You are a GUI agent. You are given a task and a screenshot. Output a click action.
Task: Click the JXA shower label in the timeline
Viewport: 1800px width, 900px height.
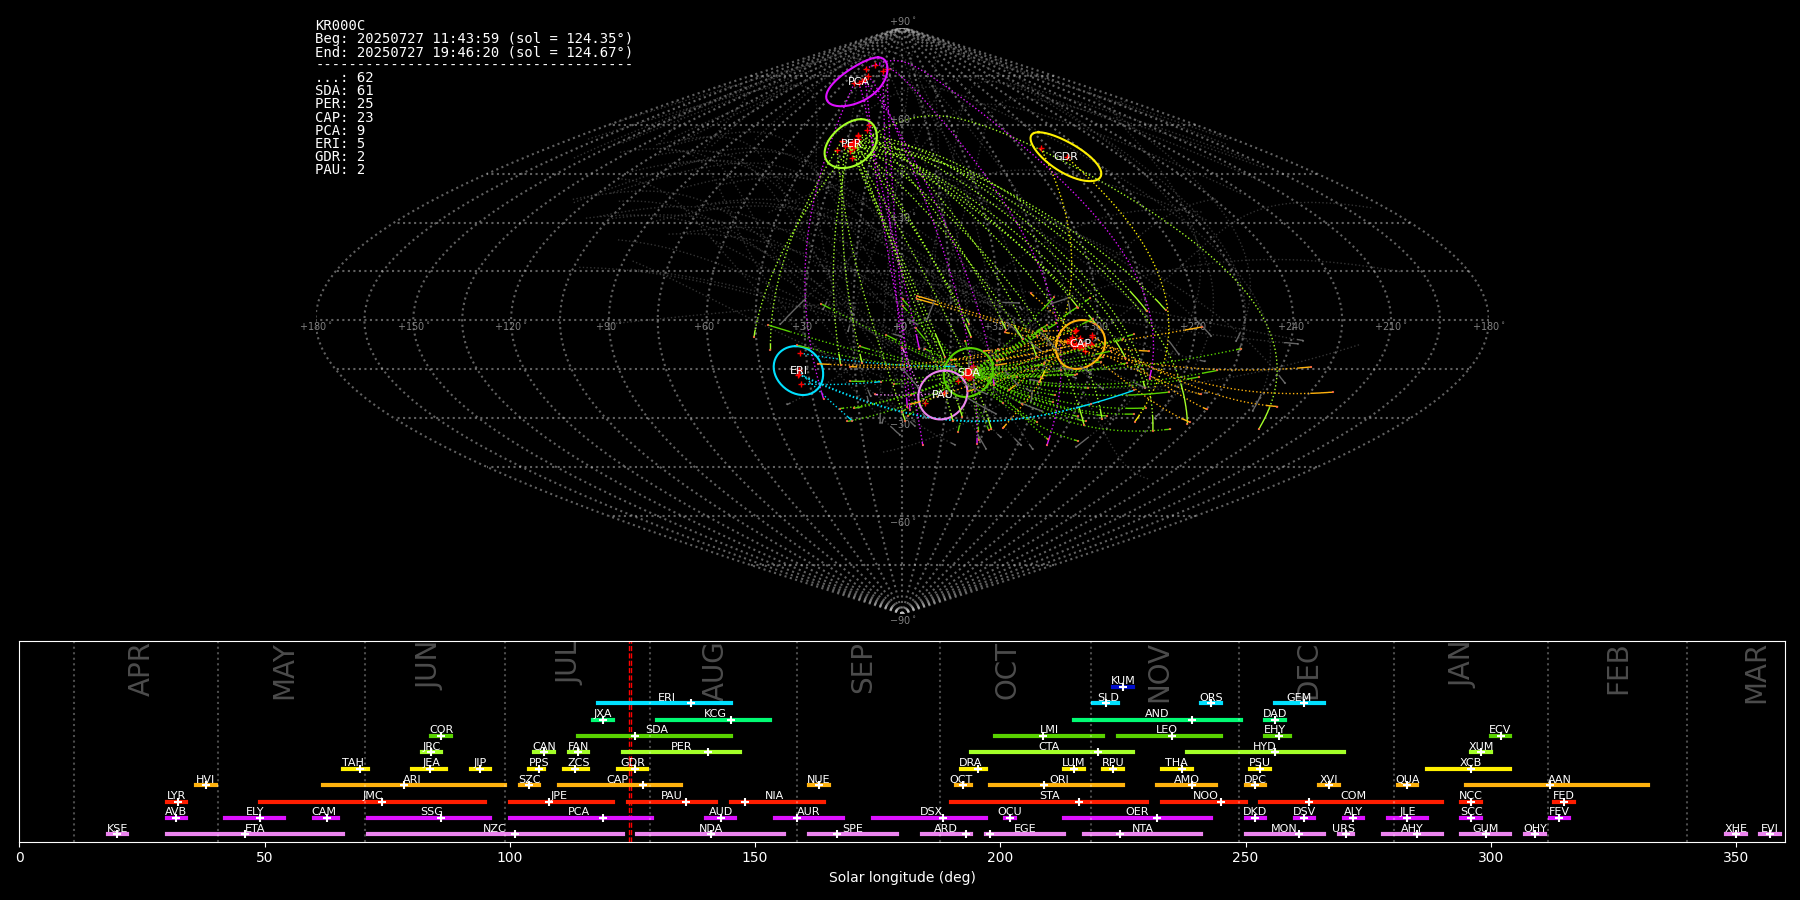coord(602,714)
